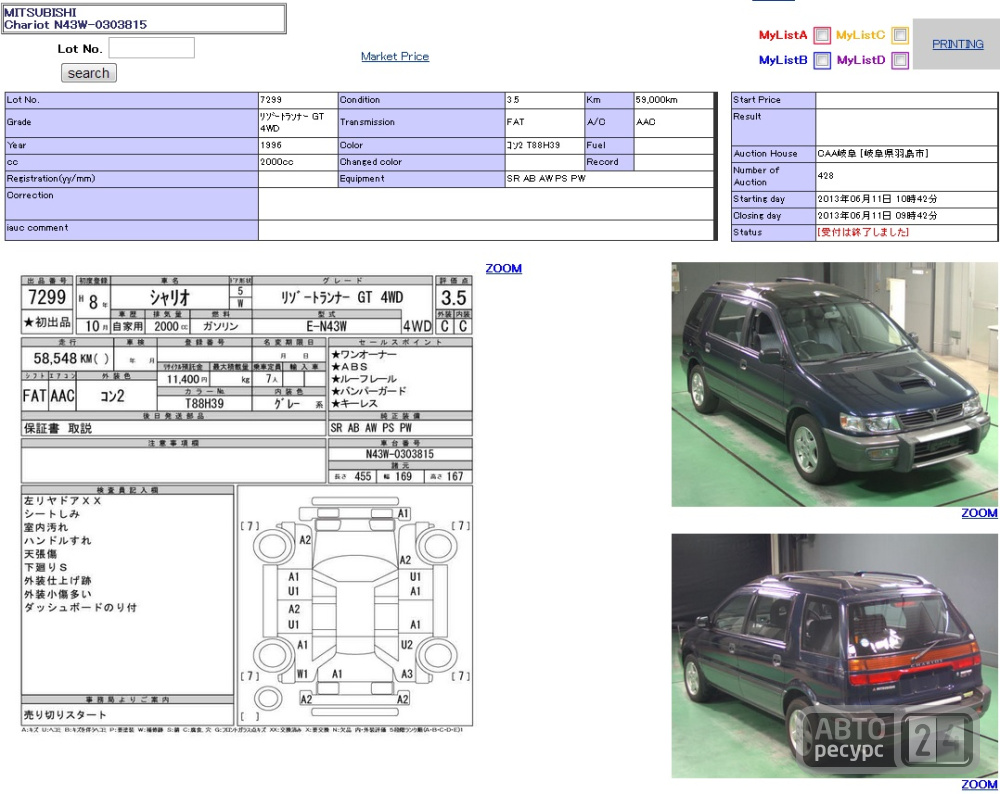This screenshot has width=1000, height=794.
Task: Click the PRINTING link
Action: [957, 44]
